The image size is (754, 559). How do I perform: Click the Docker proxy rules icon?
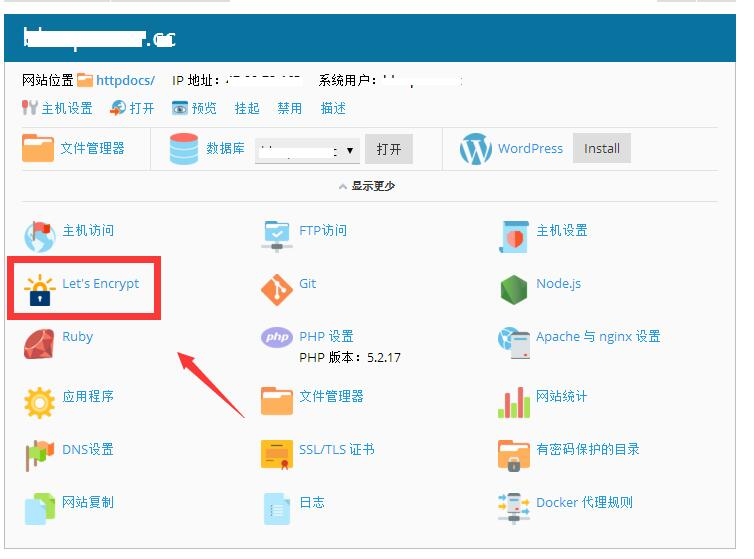(514, 507)
